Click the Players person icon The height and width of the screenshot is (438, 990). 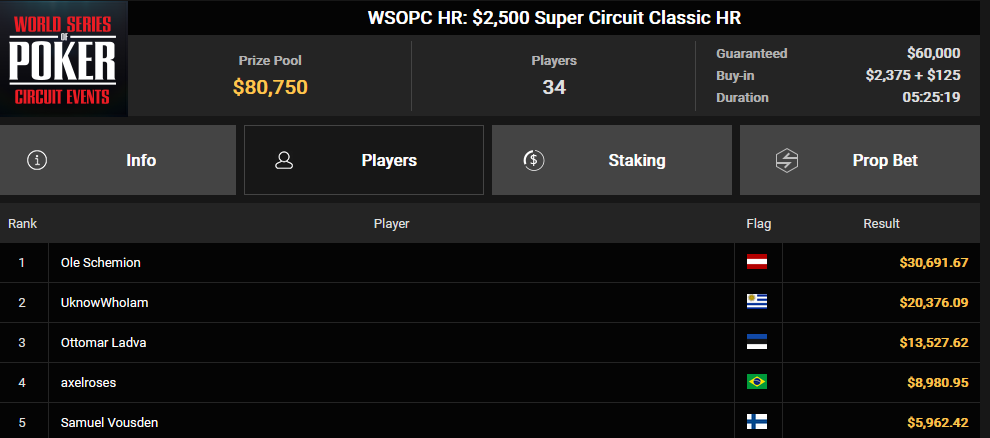pyautogui.click(x=284, y=160)
